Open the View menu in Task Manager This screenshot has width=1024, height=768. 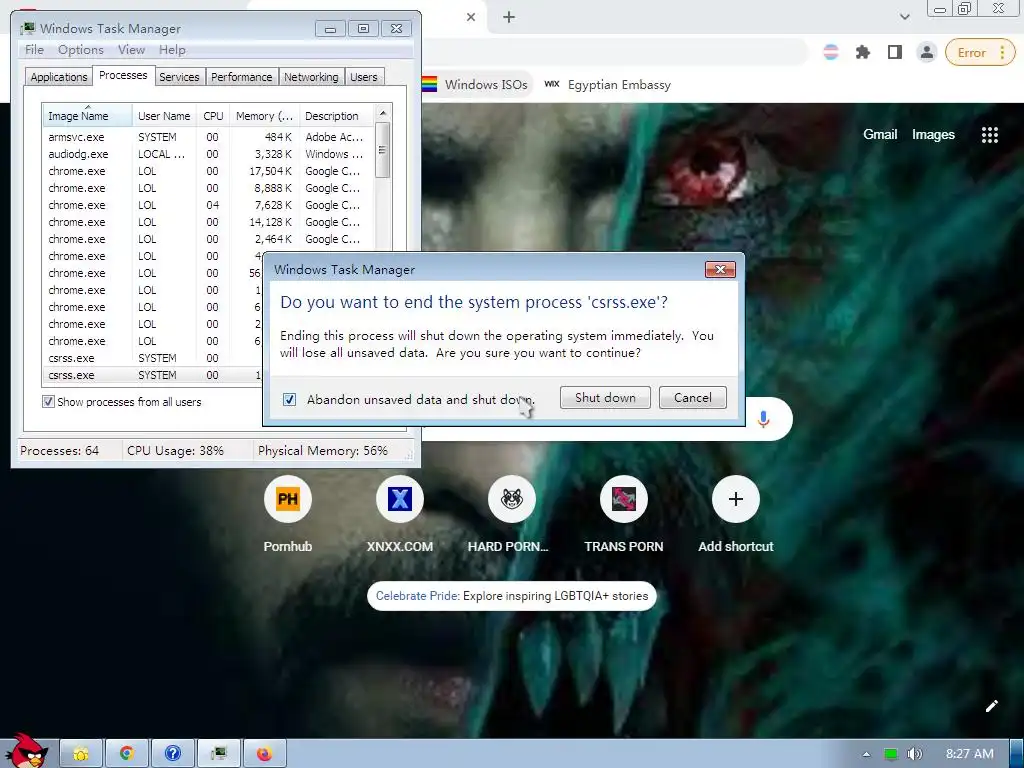[131, 50]
